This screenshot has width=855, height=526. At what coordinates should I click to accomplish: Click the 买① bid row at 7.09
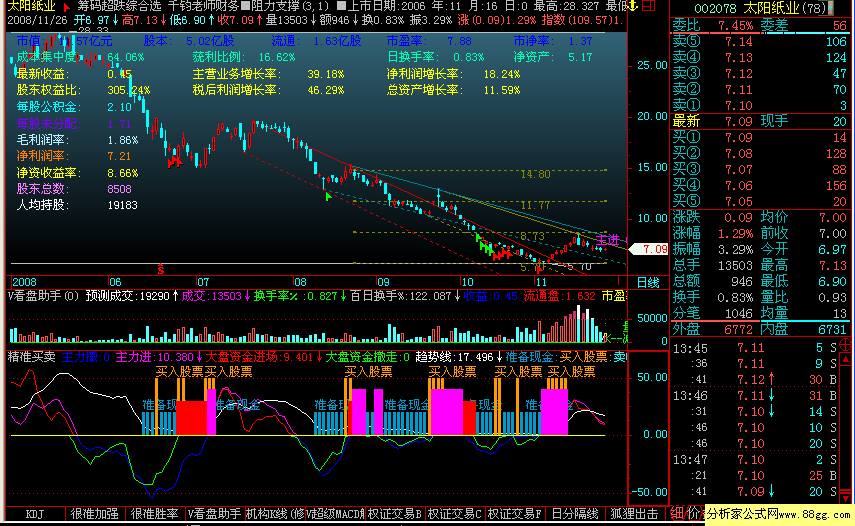pyautogui.click(x=759, y=137)
